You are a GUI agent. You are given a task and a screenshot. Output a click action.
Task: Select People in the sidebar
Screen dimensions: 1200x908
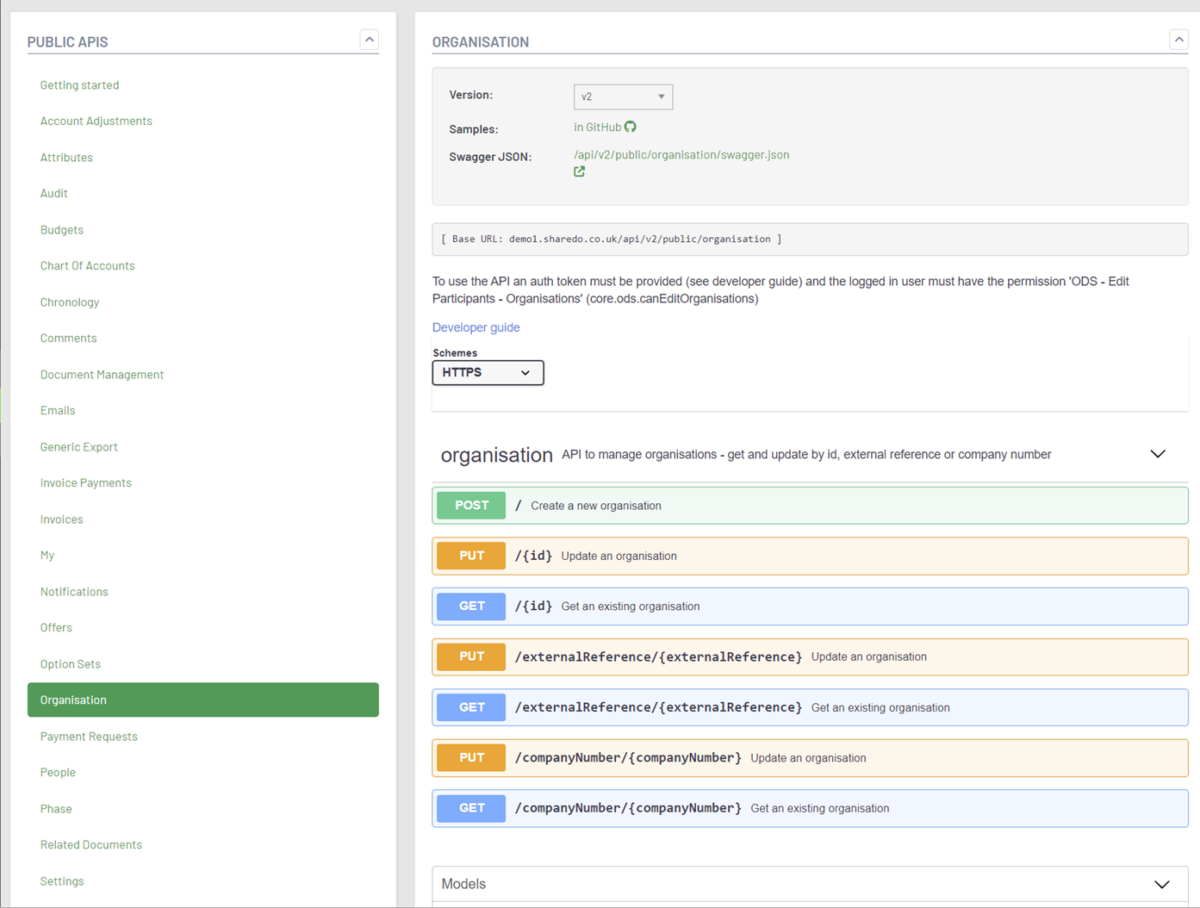point(57,772)
